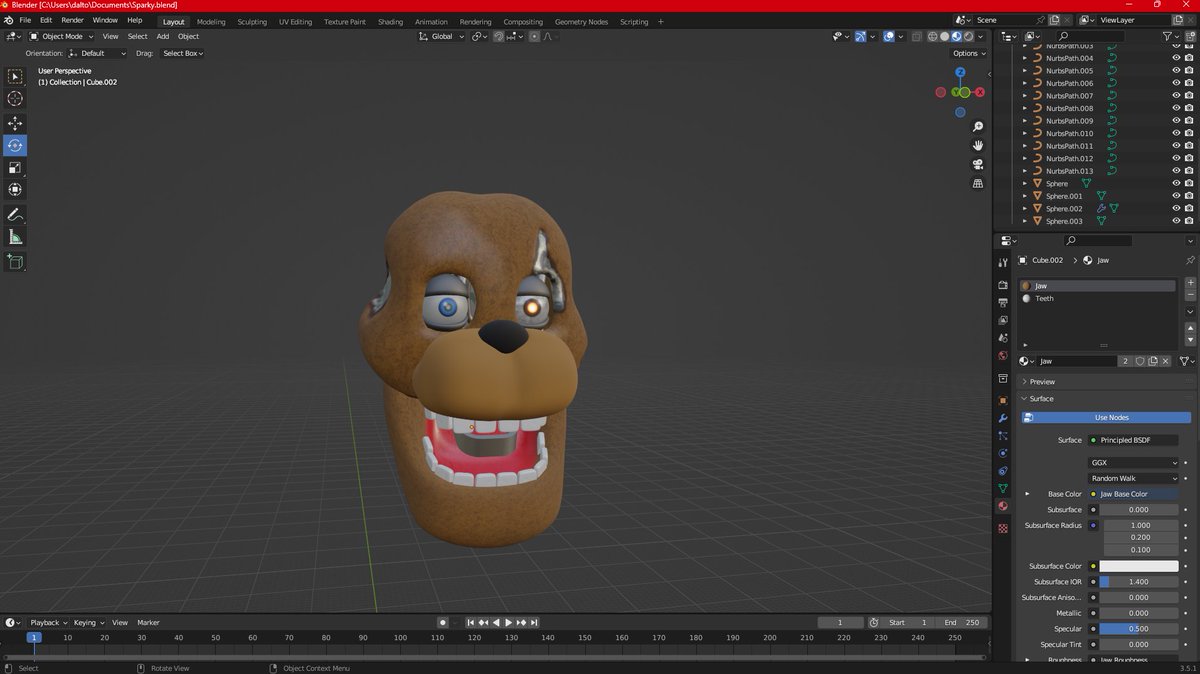Open the Tool properties tab
This screenshot has width=1200, height=674.
pyautogui.click(x=1003, y=262)
